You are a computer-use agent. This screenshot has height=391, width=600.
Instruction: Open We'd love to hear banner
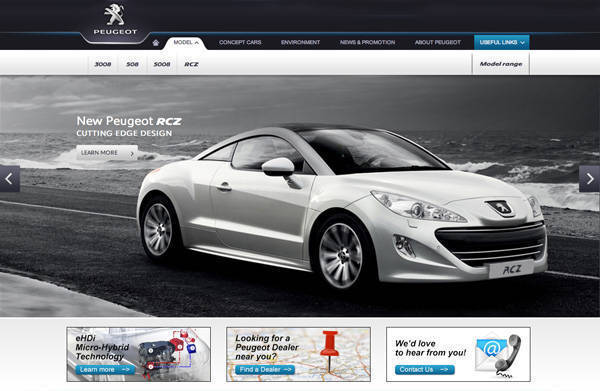point(458,354)
